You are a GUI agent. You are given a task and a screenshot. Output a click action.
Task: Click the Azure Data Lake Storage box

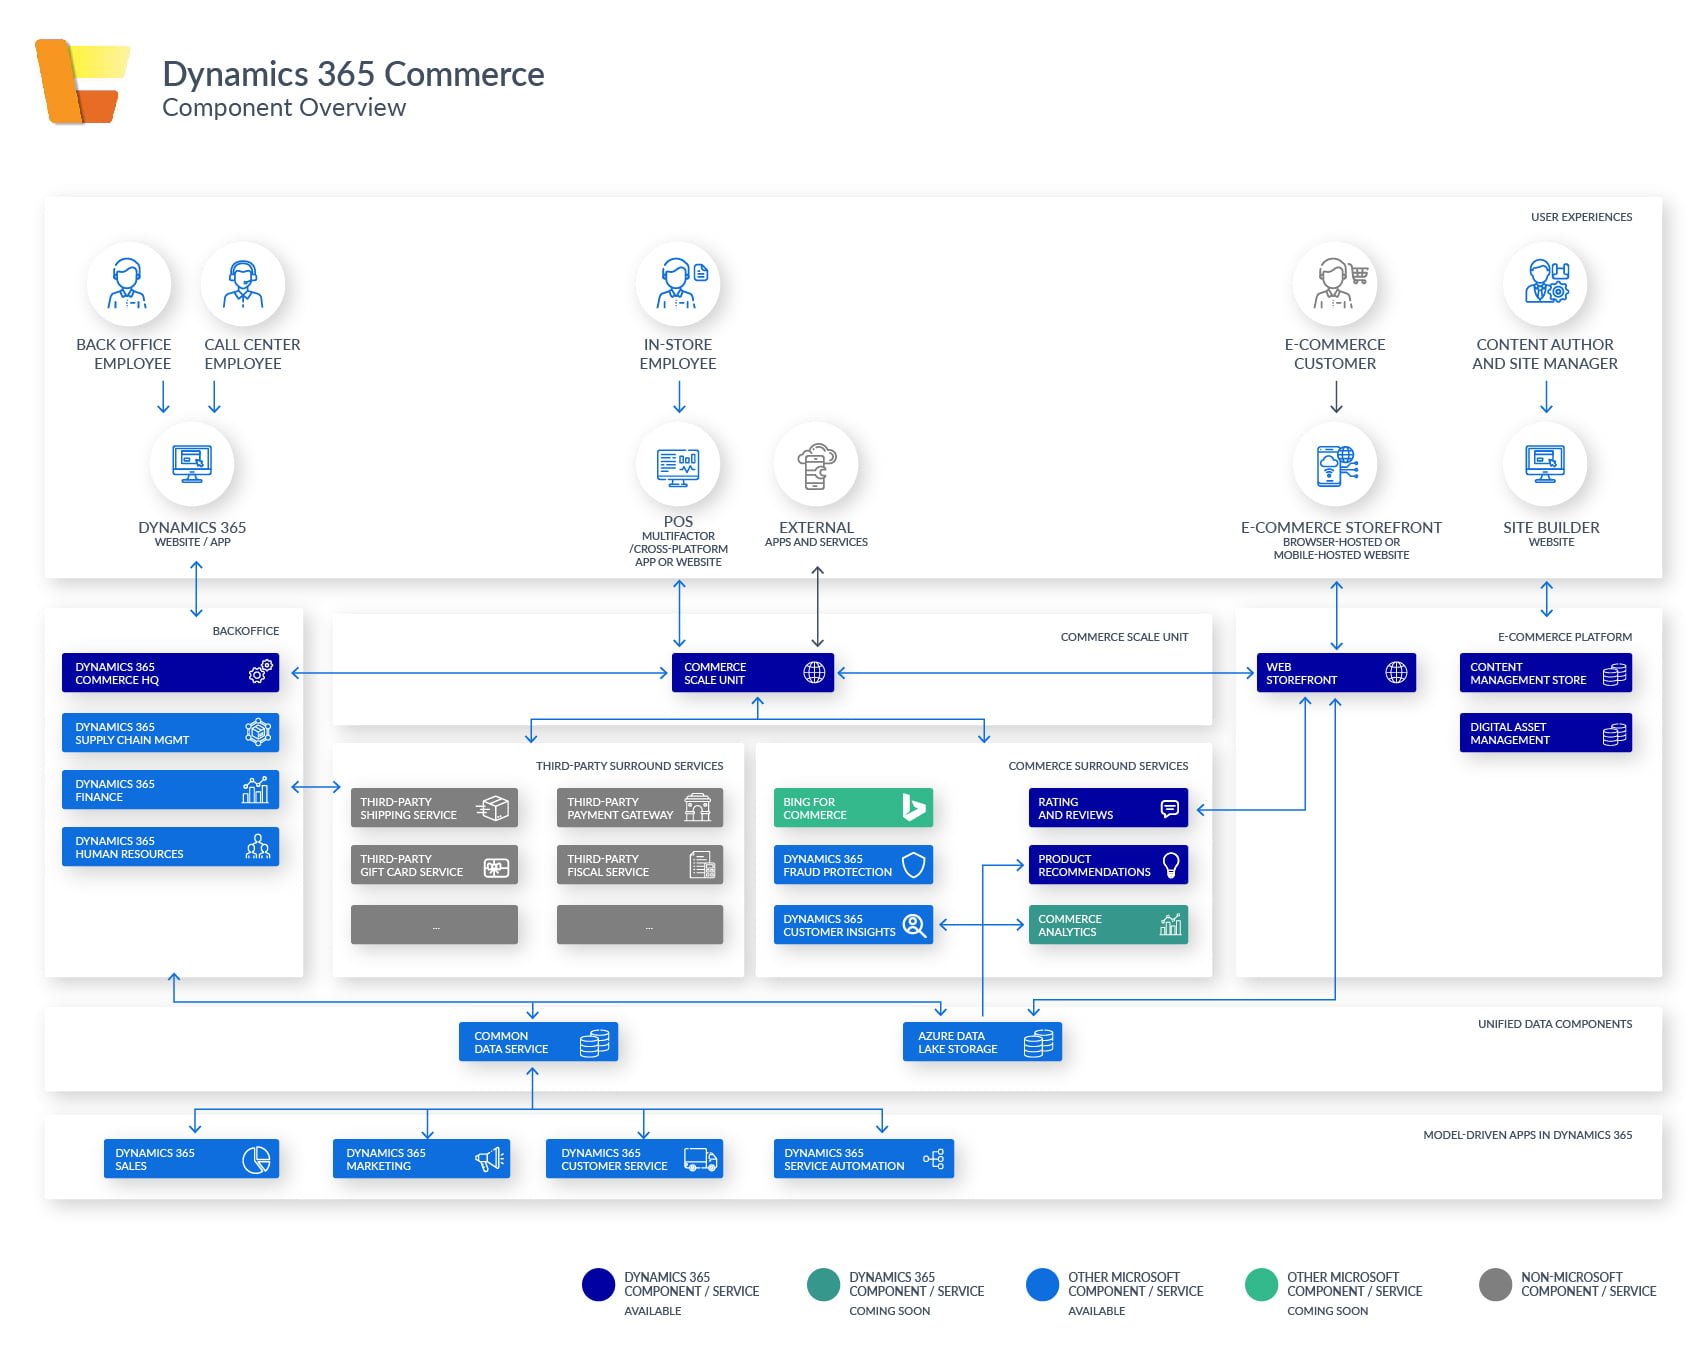click(982, 1042)
